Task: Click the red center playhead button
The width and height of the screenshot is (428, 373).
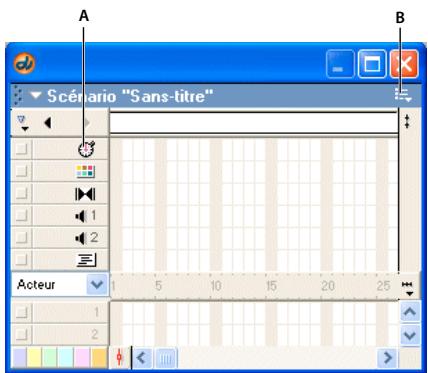Action: [x=119, y=358]
